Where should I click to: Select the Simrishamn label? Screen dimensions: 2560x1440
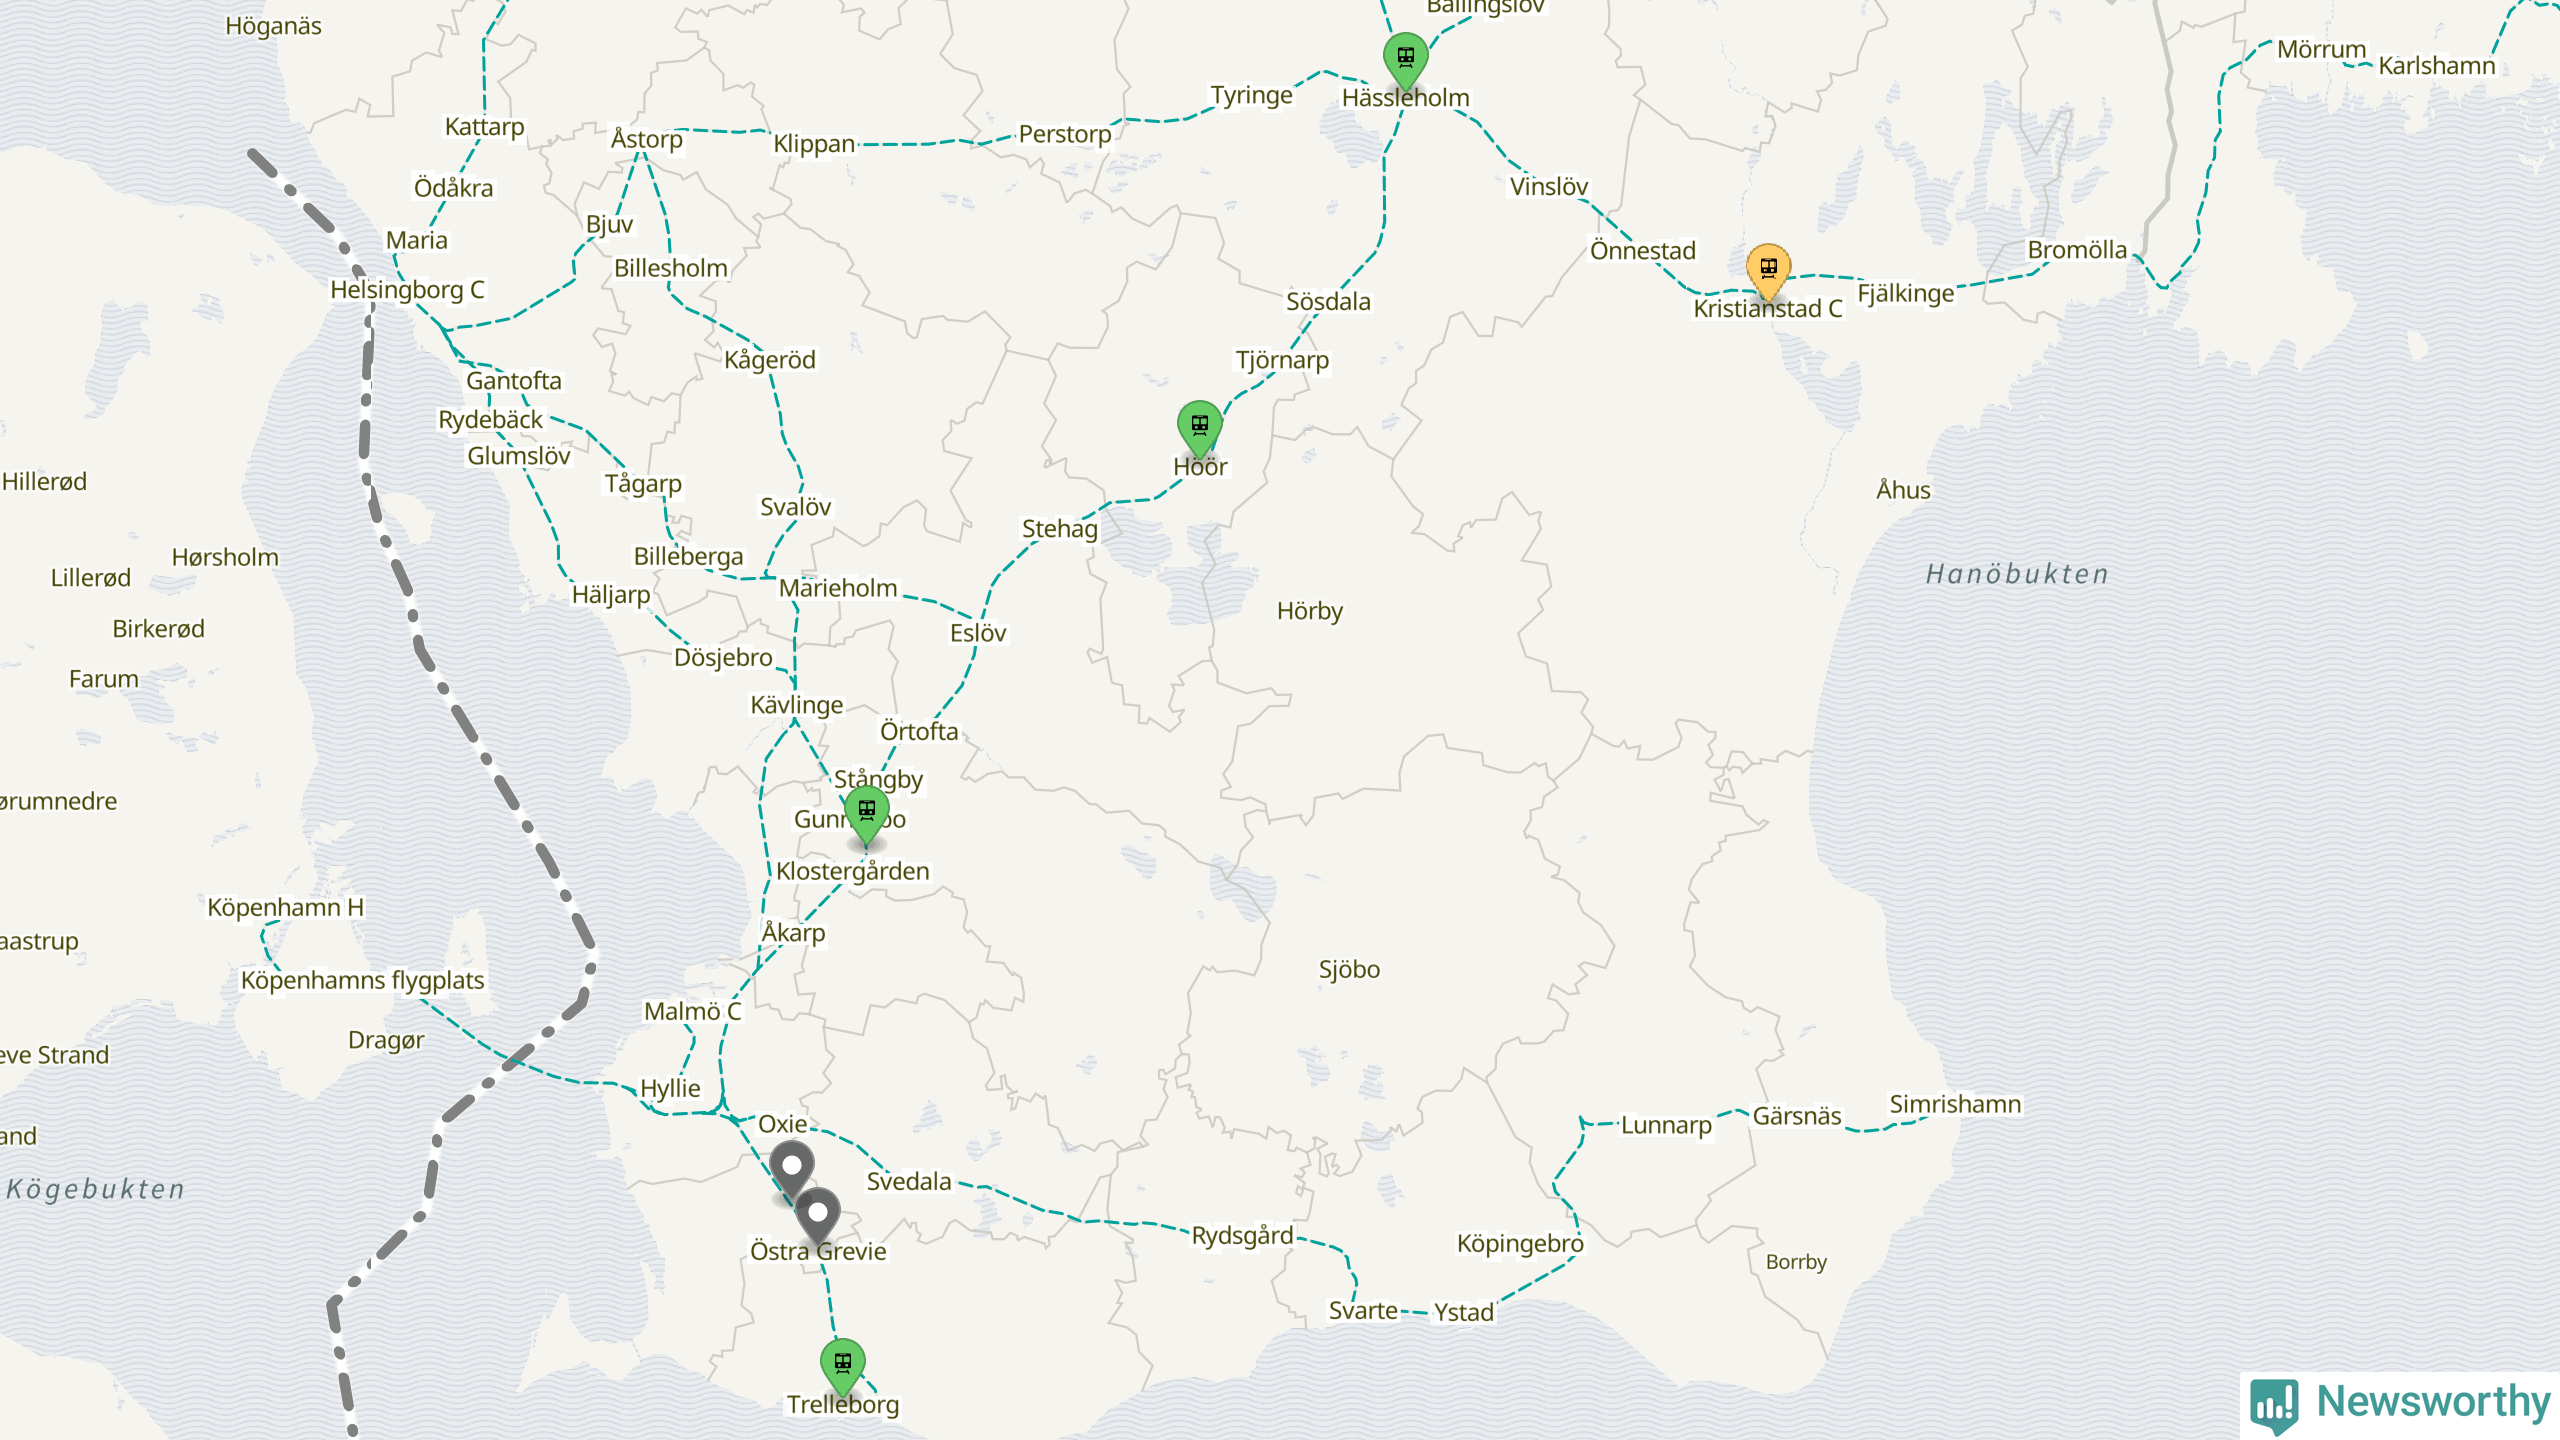[1954, 1104]
